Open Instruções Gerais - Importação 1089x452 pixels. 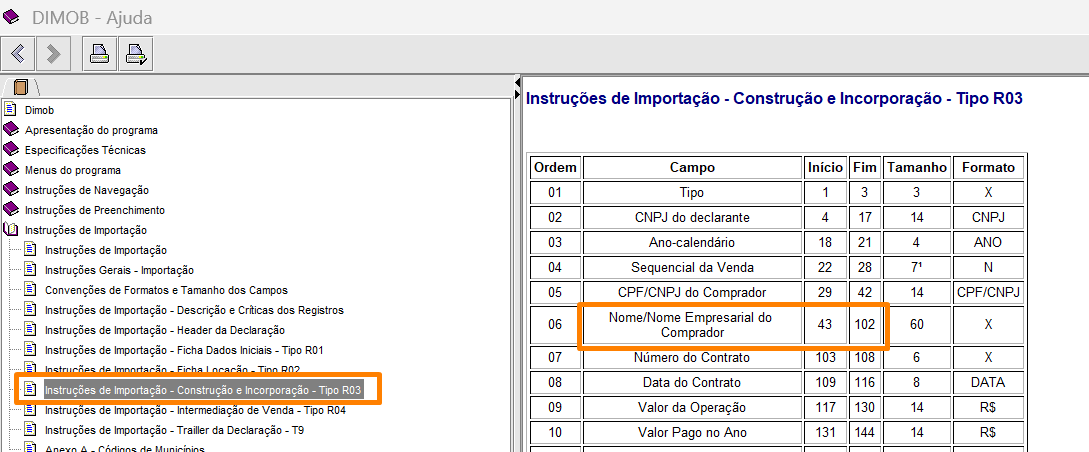(119, 270)
